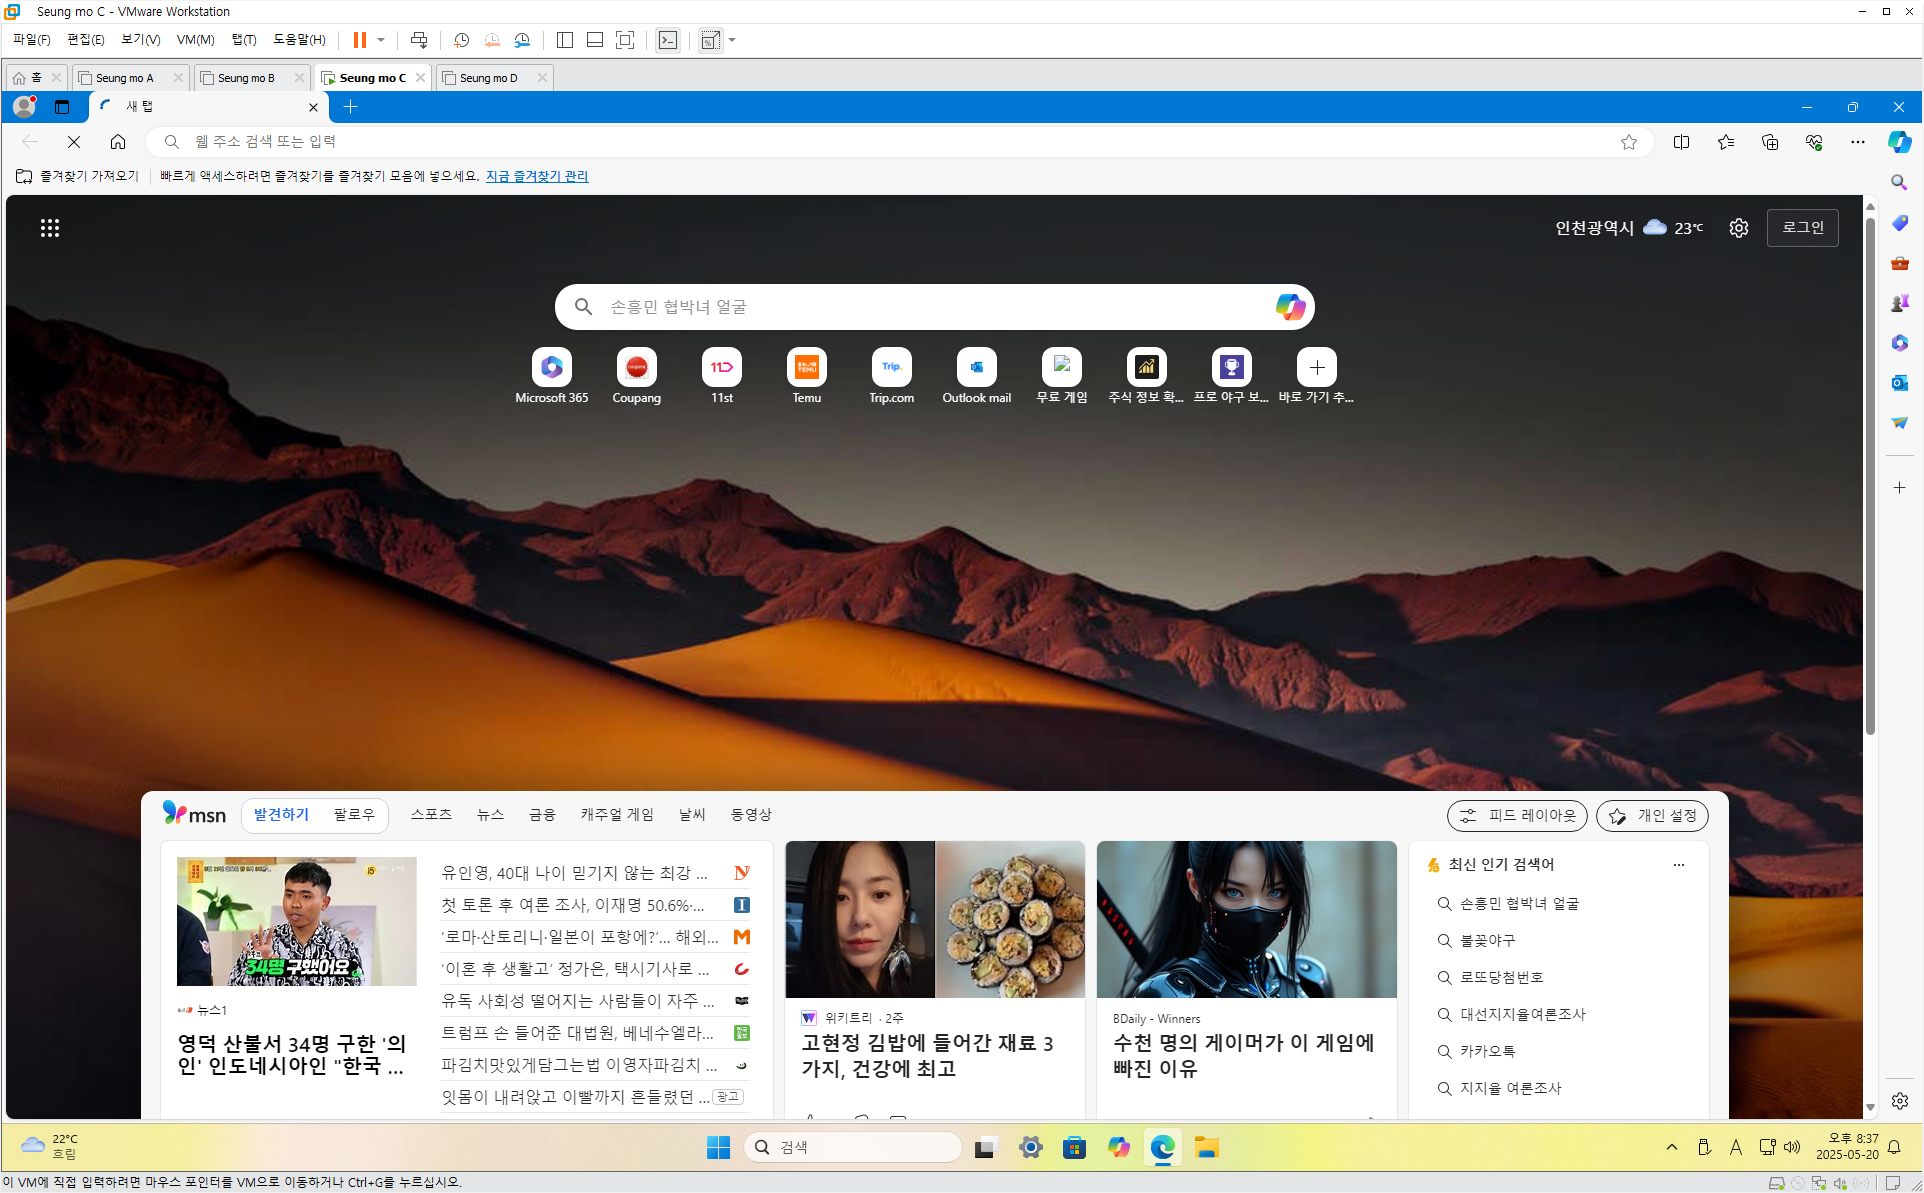This screenshot has height=1193, width=1924.
Task: Click the 로그인 button
Action: pyautogui.click(x=1802, y=228)
